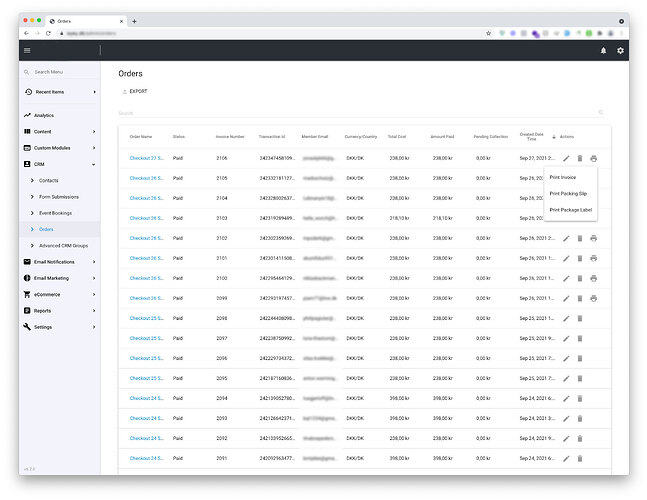
Task: Delete order with invoice number 2097
Action: (x=580, y=338)
